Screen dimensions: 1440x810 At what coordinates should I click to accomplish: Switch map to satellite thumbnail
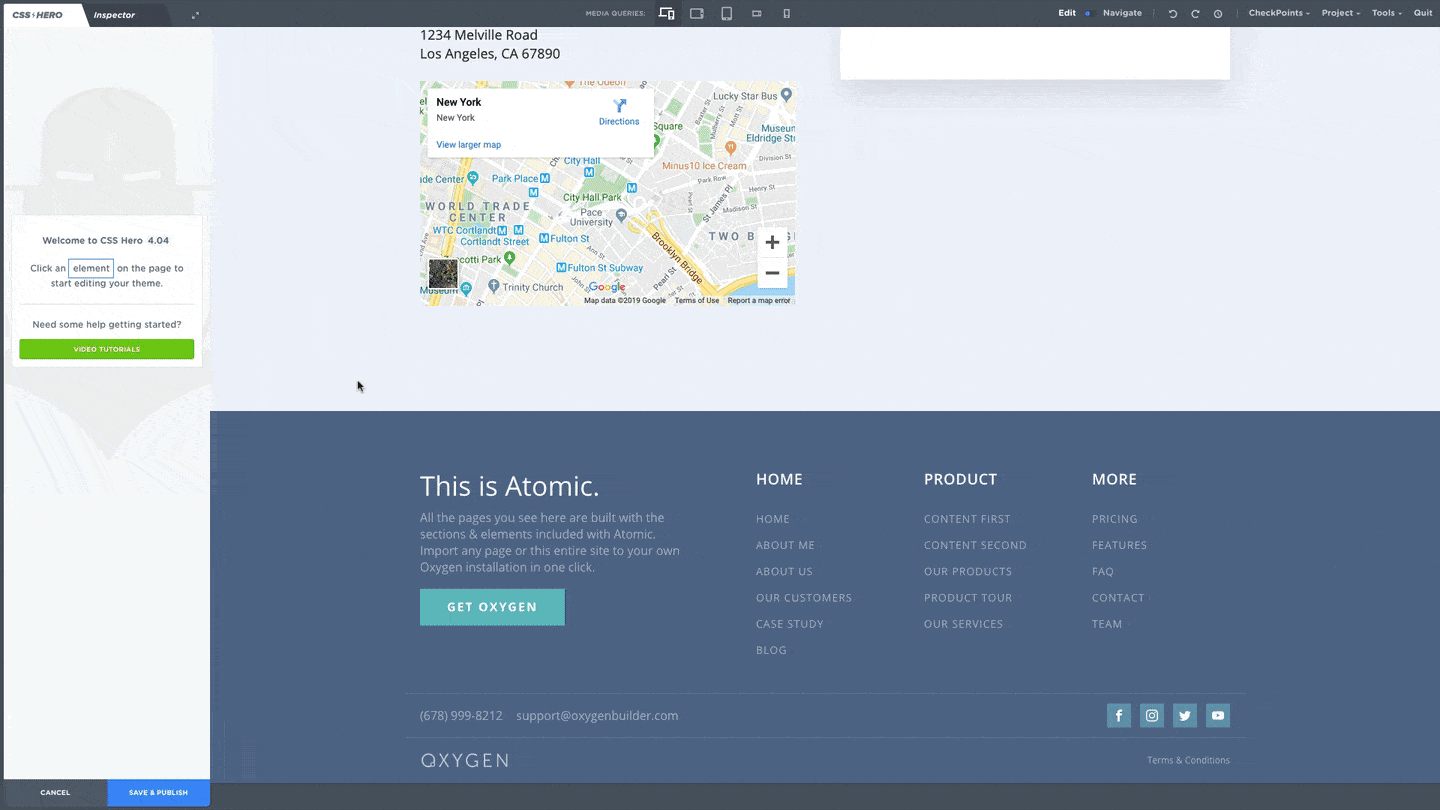coord(443,274)
